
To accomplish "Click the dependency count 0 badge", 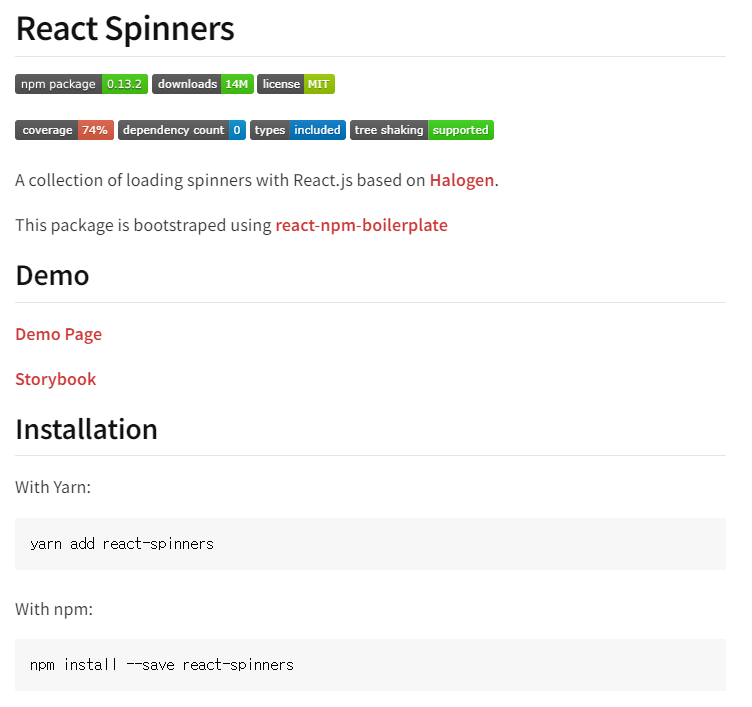I will [182, 130].
